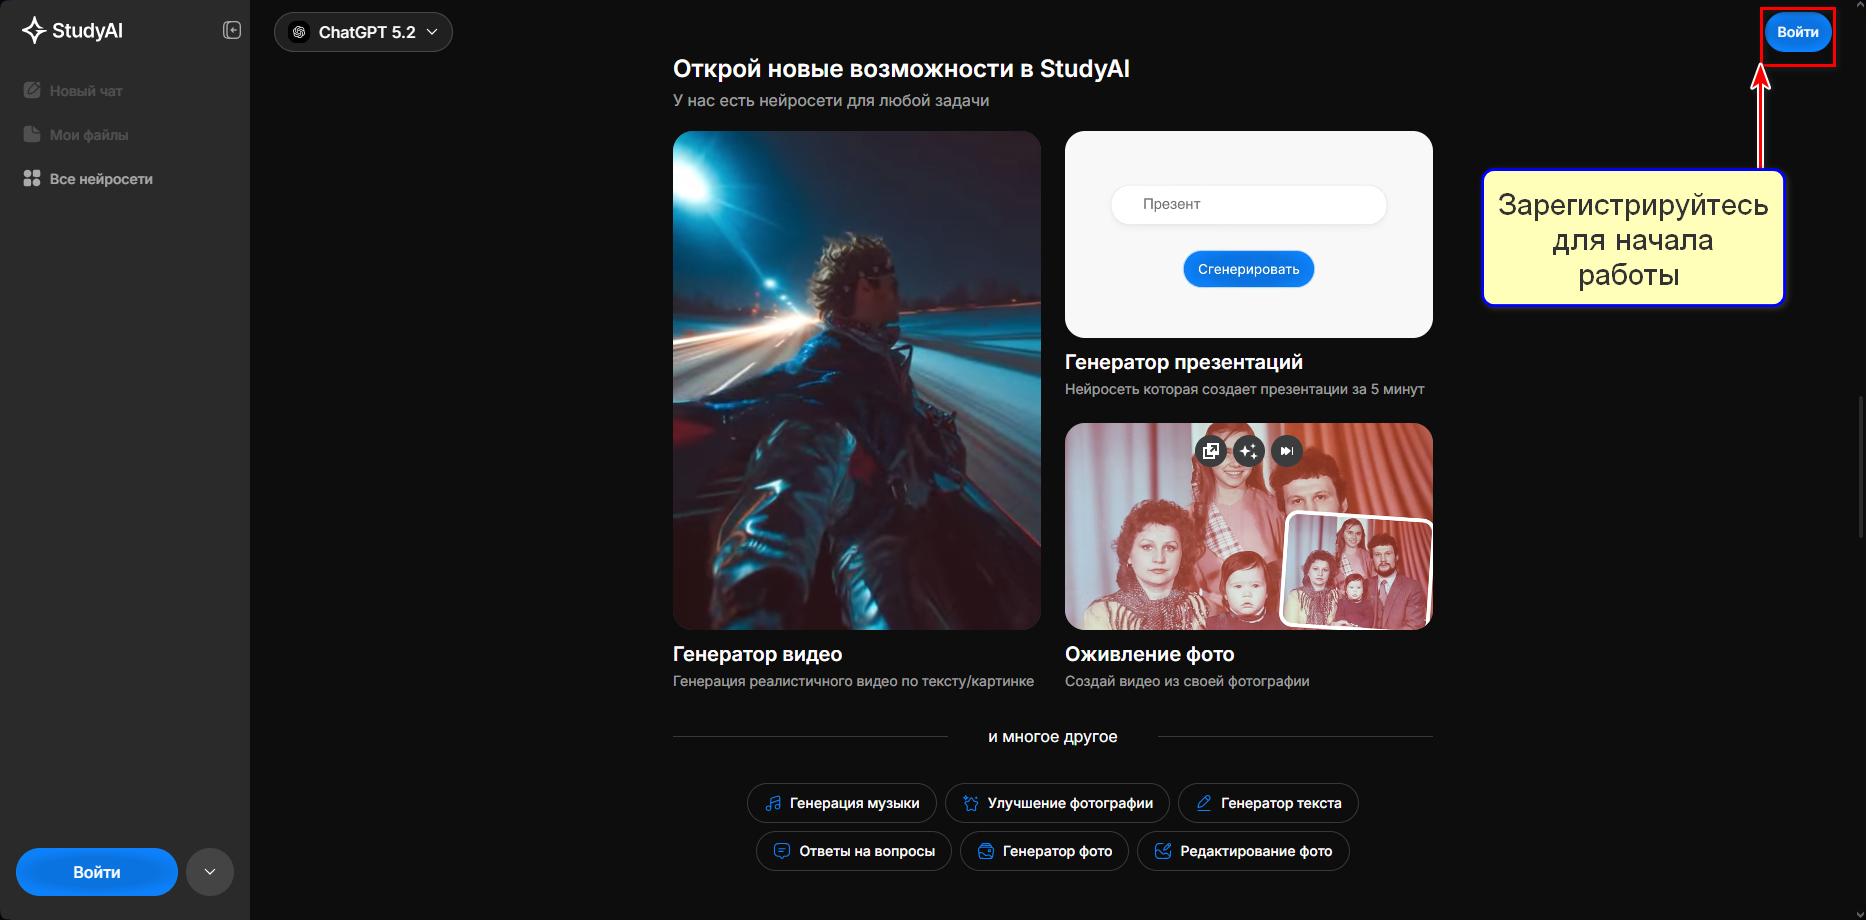Open the 'Оживление фото' card
This screenshot has width=1866, height=920.
pos(1248,527)
